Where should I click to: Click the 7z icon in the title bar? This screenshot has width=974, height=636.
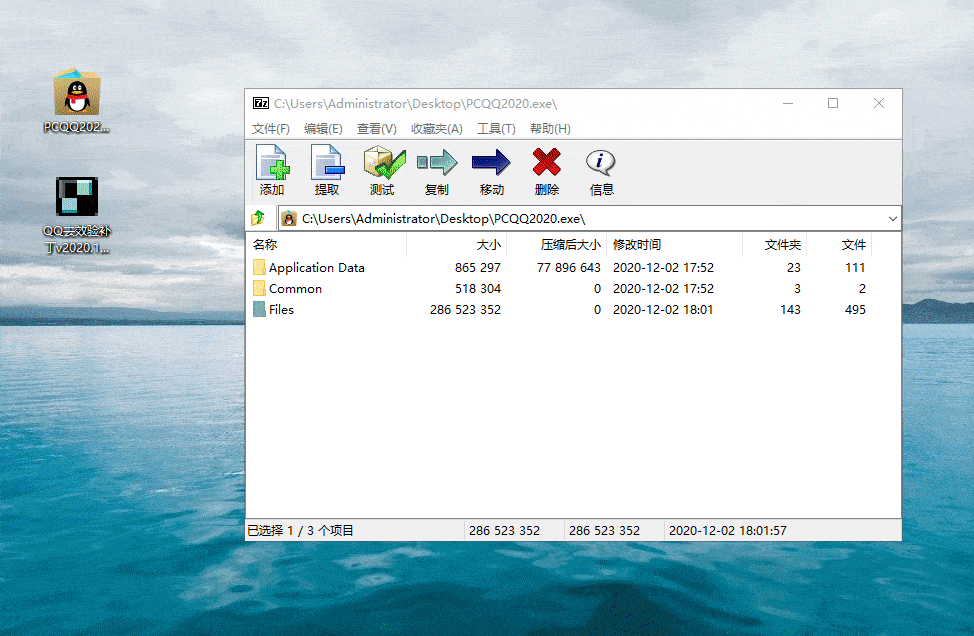pyautogui.click(x=261, y=103)
